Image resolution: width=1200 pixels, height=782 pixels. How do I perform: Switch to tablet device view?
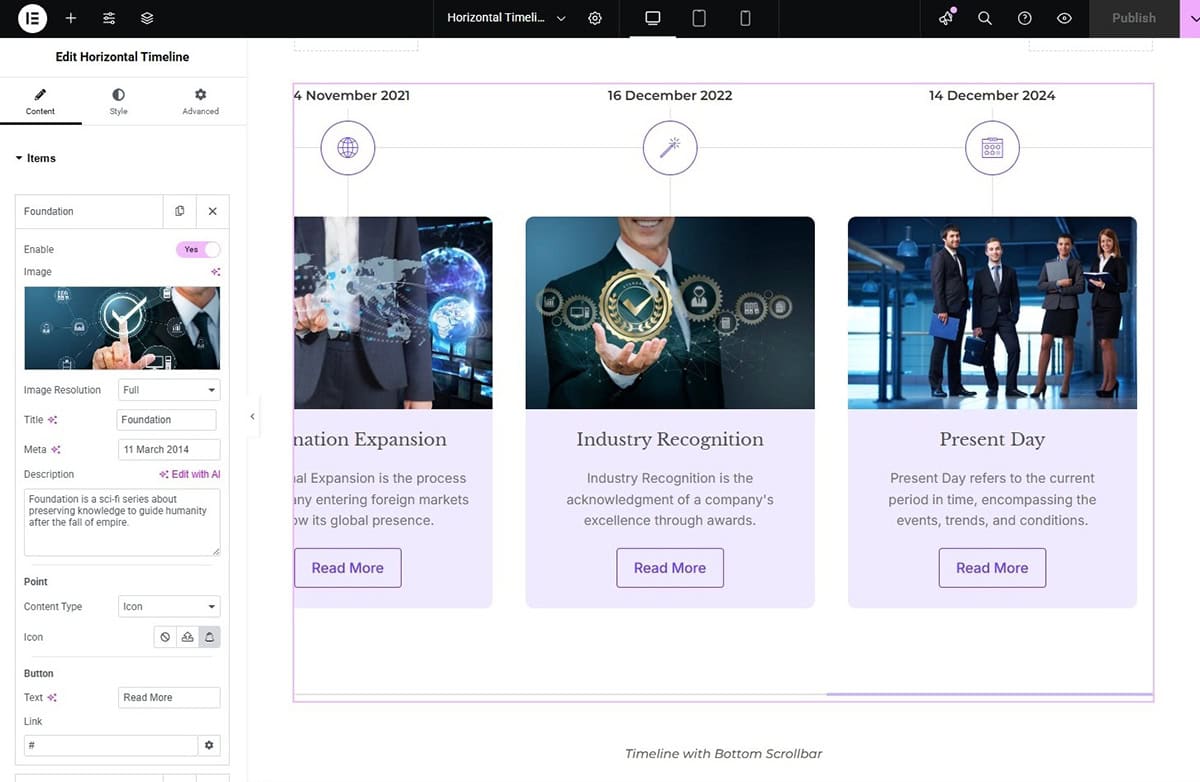(699, 18)
